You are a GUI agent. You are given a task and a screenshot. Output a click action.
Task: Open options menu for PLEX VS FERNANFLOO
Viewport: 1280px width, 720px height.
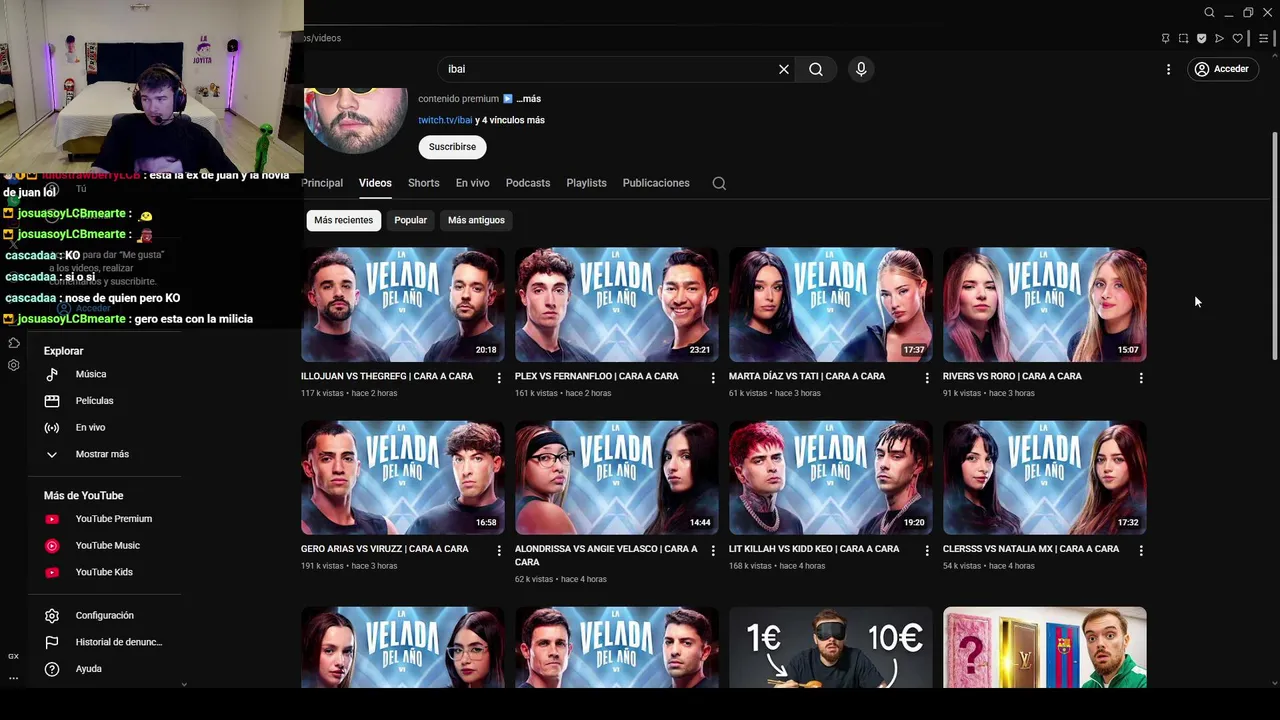(x=713, y=378)
